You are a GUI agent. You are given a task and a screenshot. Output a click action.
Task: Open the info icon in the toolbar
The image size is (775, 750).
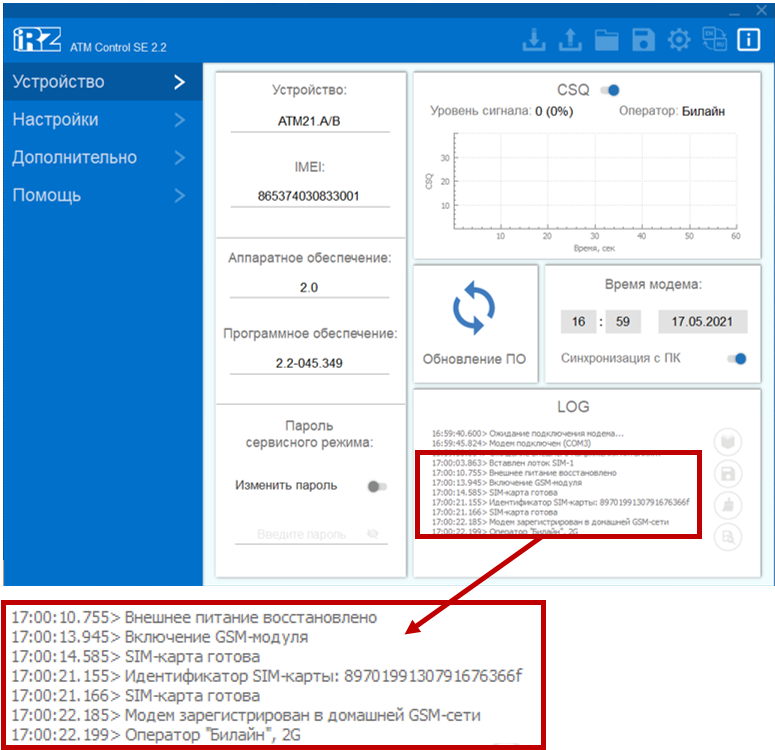748,40
